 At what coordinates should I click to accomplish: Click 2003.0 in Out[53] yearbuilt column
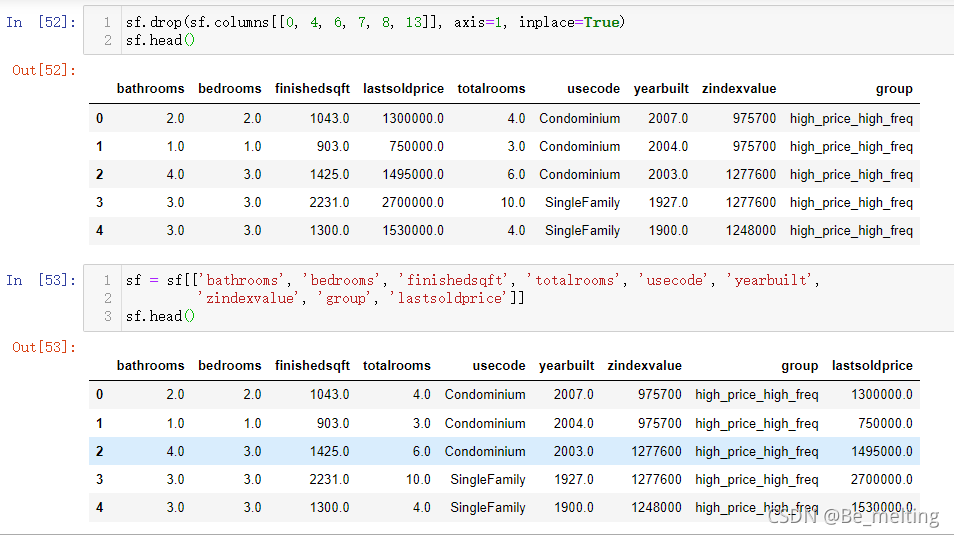click(574, 452)
